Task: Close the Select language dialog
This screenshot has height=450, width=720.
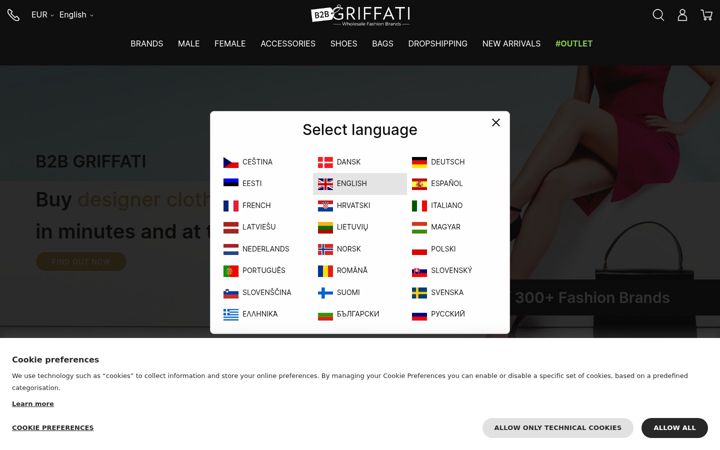Action: pos(496,123)
